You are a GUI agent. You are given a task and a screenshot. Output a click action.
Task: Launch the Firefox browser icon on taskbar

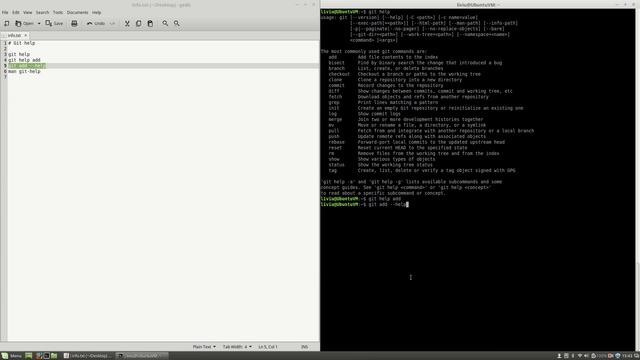click(x=39, y=356)
